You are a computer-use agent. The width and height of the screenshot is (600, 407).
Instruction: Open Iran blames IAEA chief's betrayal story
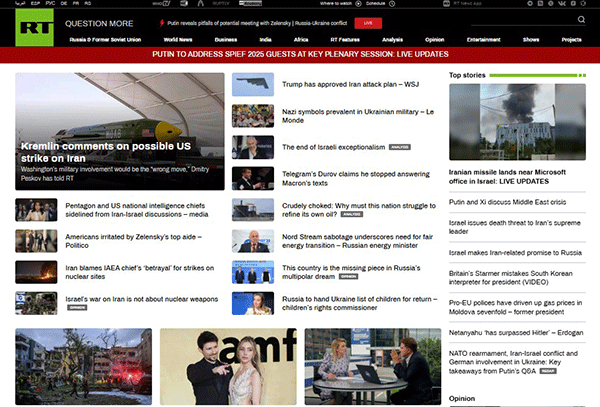click(139, 272)
